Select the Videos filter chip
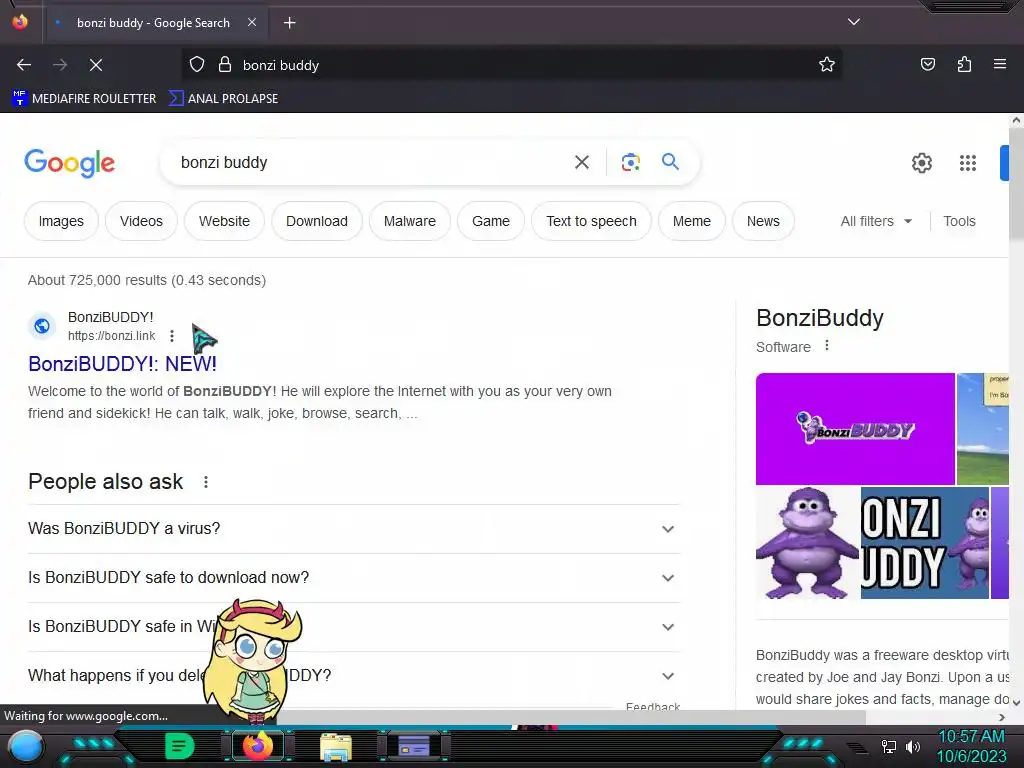The image size is (1024, 768). coord(141,221)
